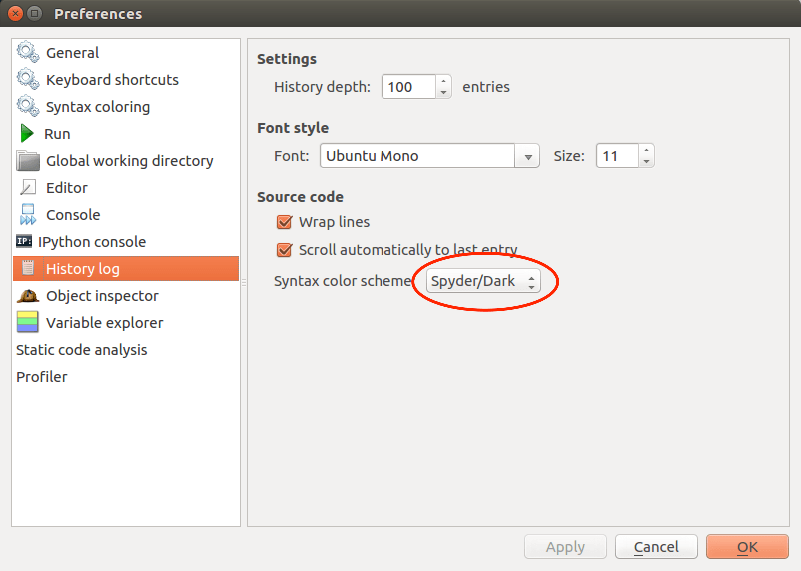This screenshot has width=801, height=571.
Task: Open the Syntax color scheme dropdown
Action: tap(484, 282)
